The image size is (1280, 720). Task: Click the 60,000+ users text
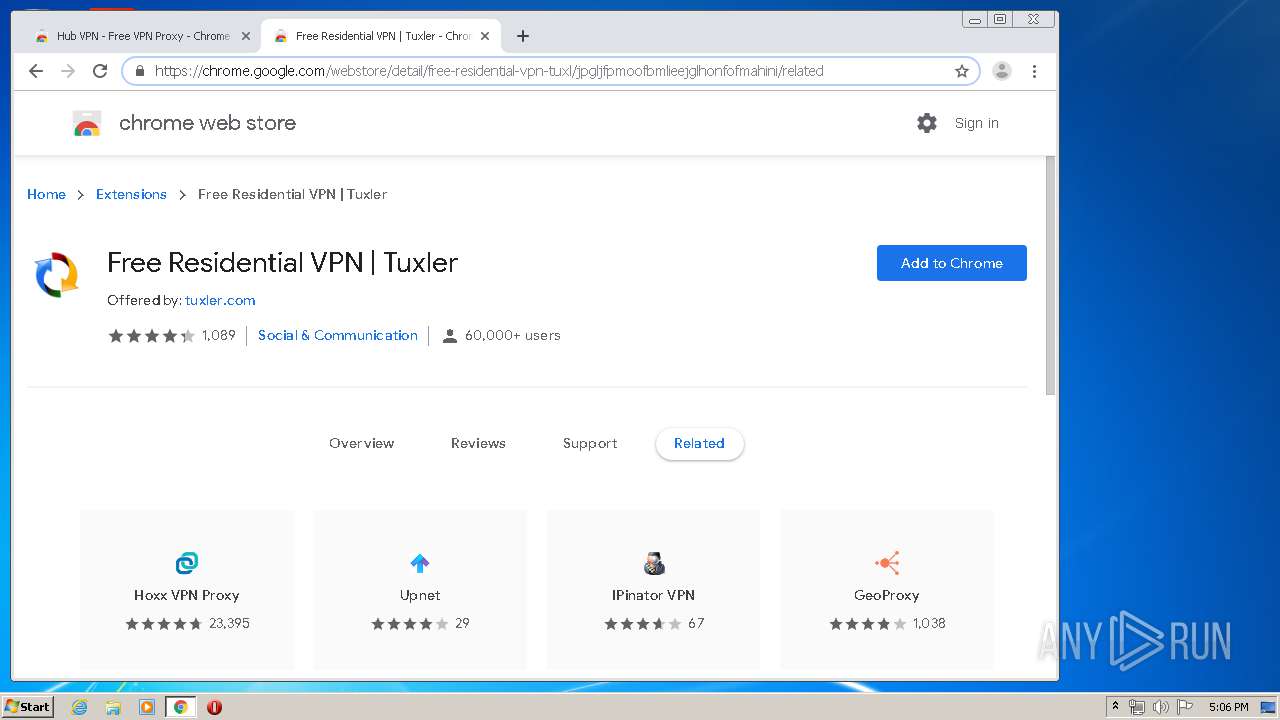click(513, 336)
